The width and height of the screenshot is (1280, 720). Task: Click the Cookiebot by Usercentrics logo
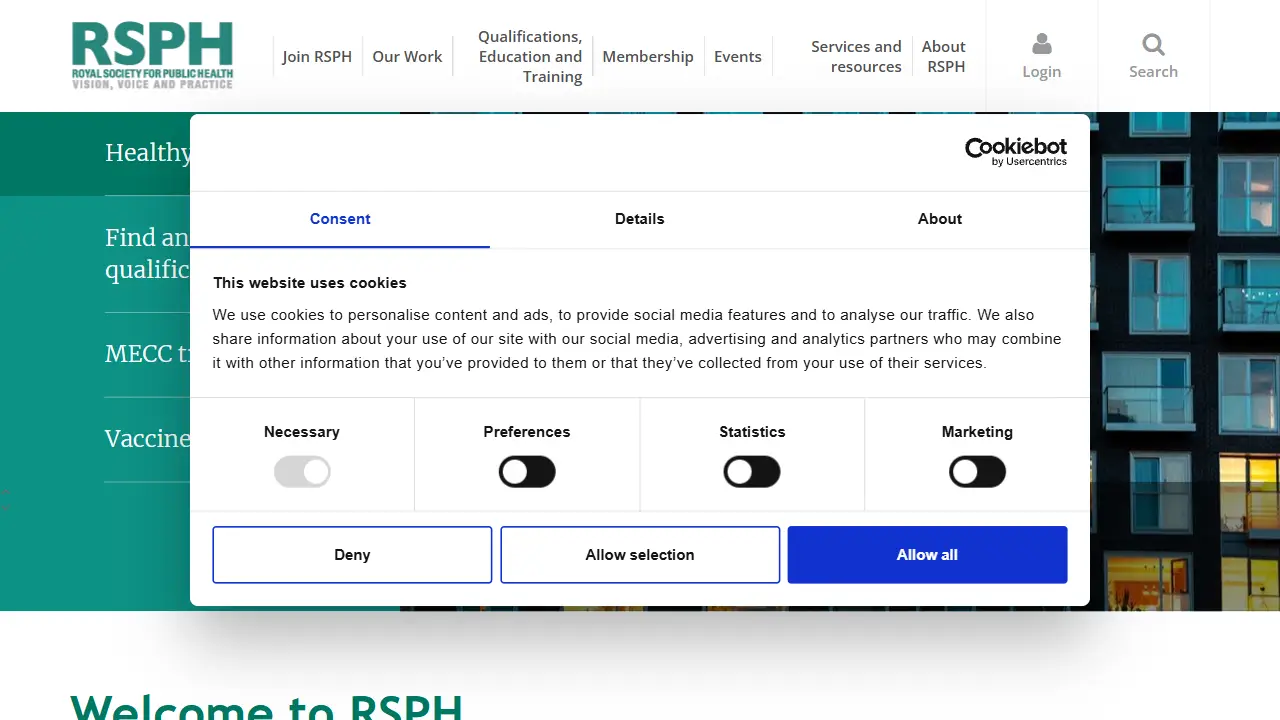click(x=1016, y=152)
